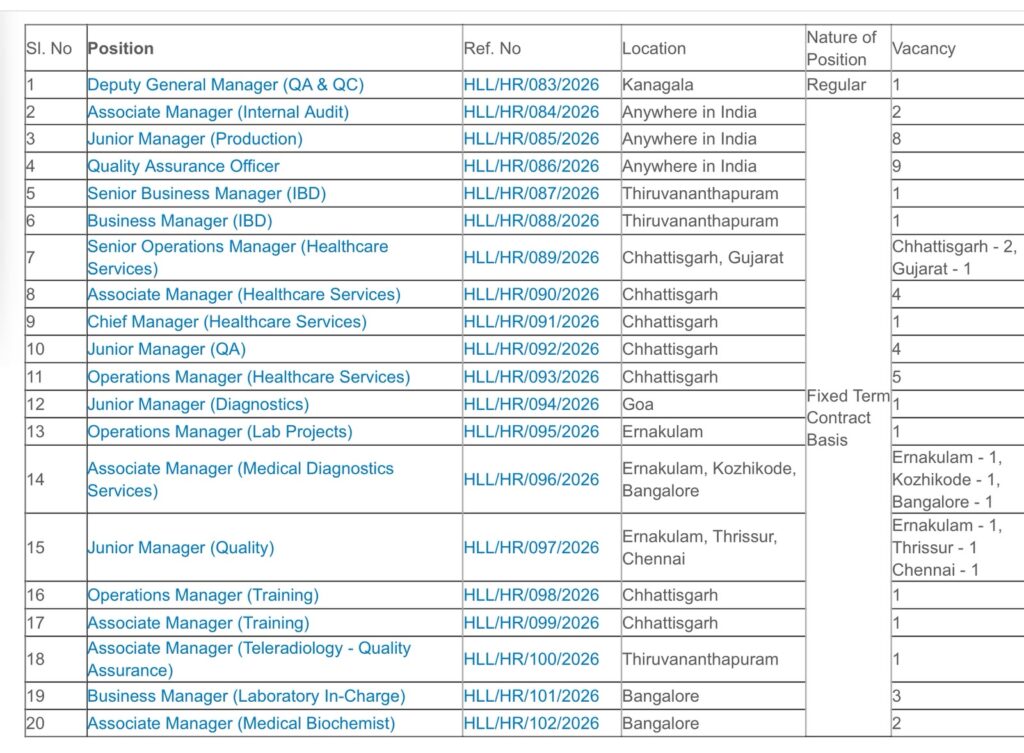
Task: Click reference number HLL/HR/099/2026
Action: pos(531,623)
